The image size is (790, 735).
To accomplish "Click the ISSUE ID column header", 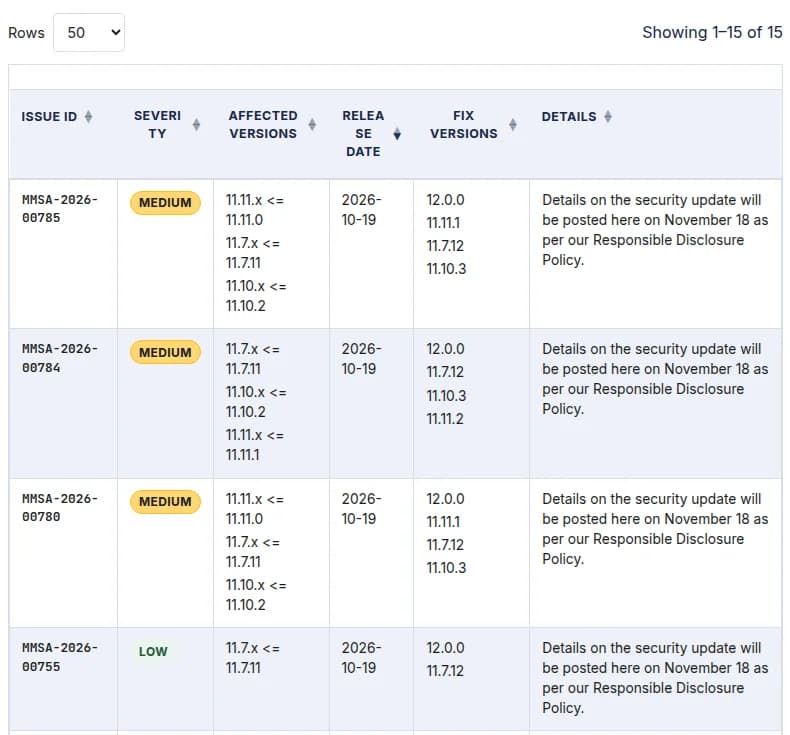I will [49, 116].
